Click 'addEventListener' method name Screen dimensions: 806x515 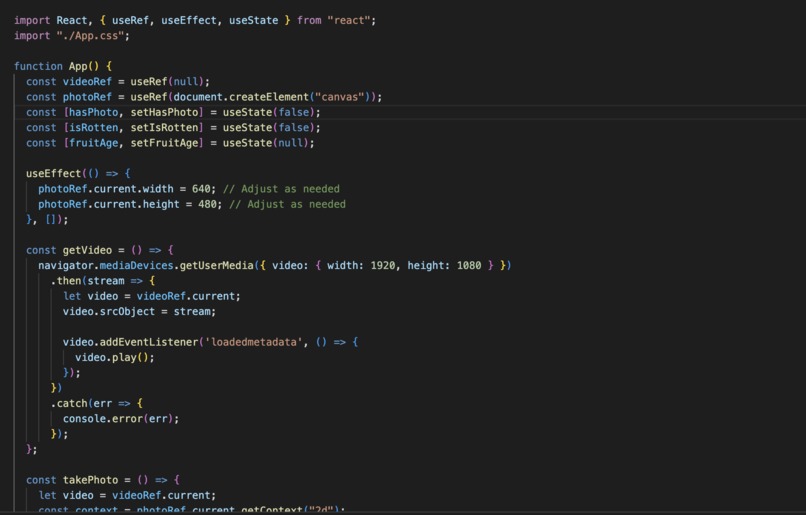[x=149, y=342]
